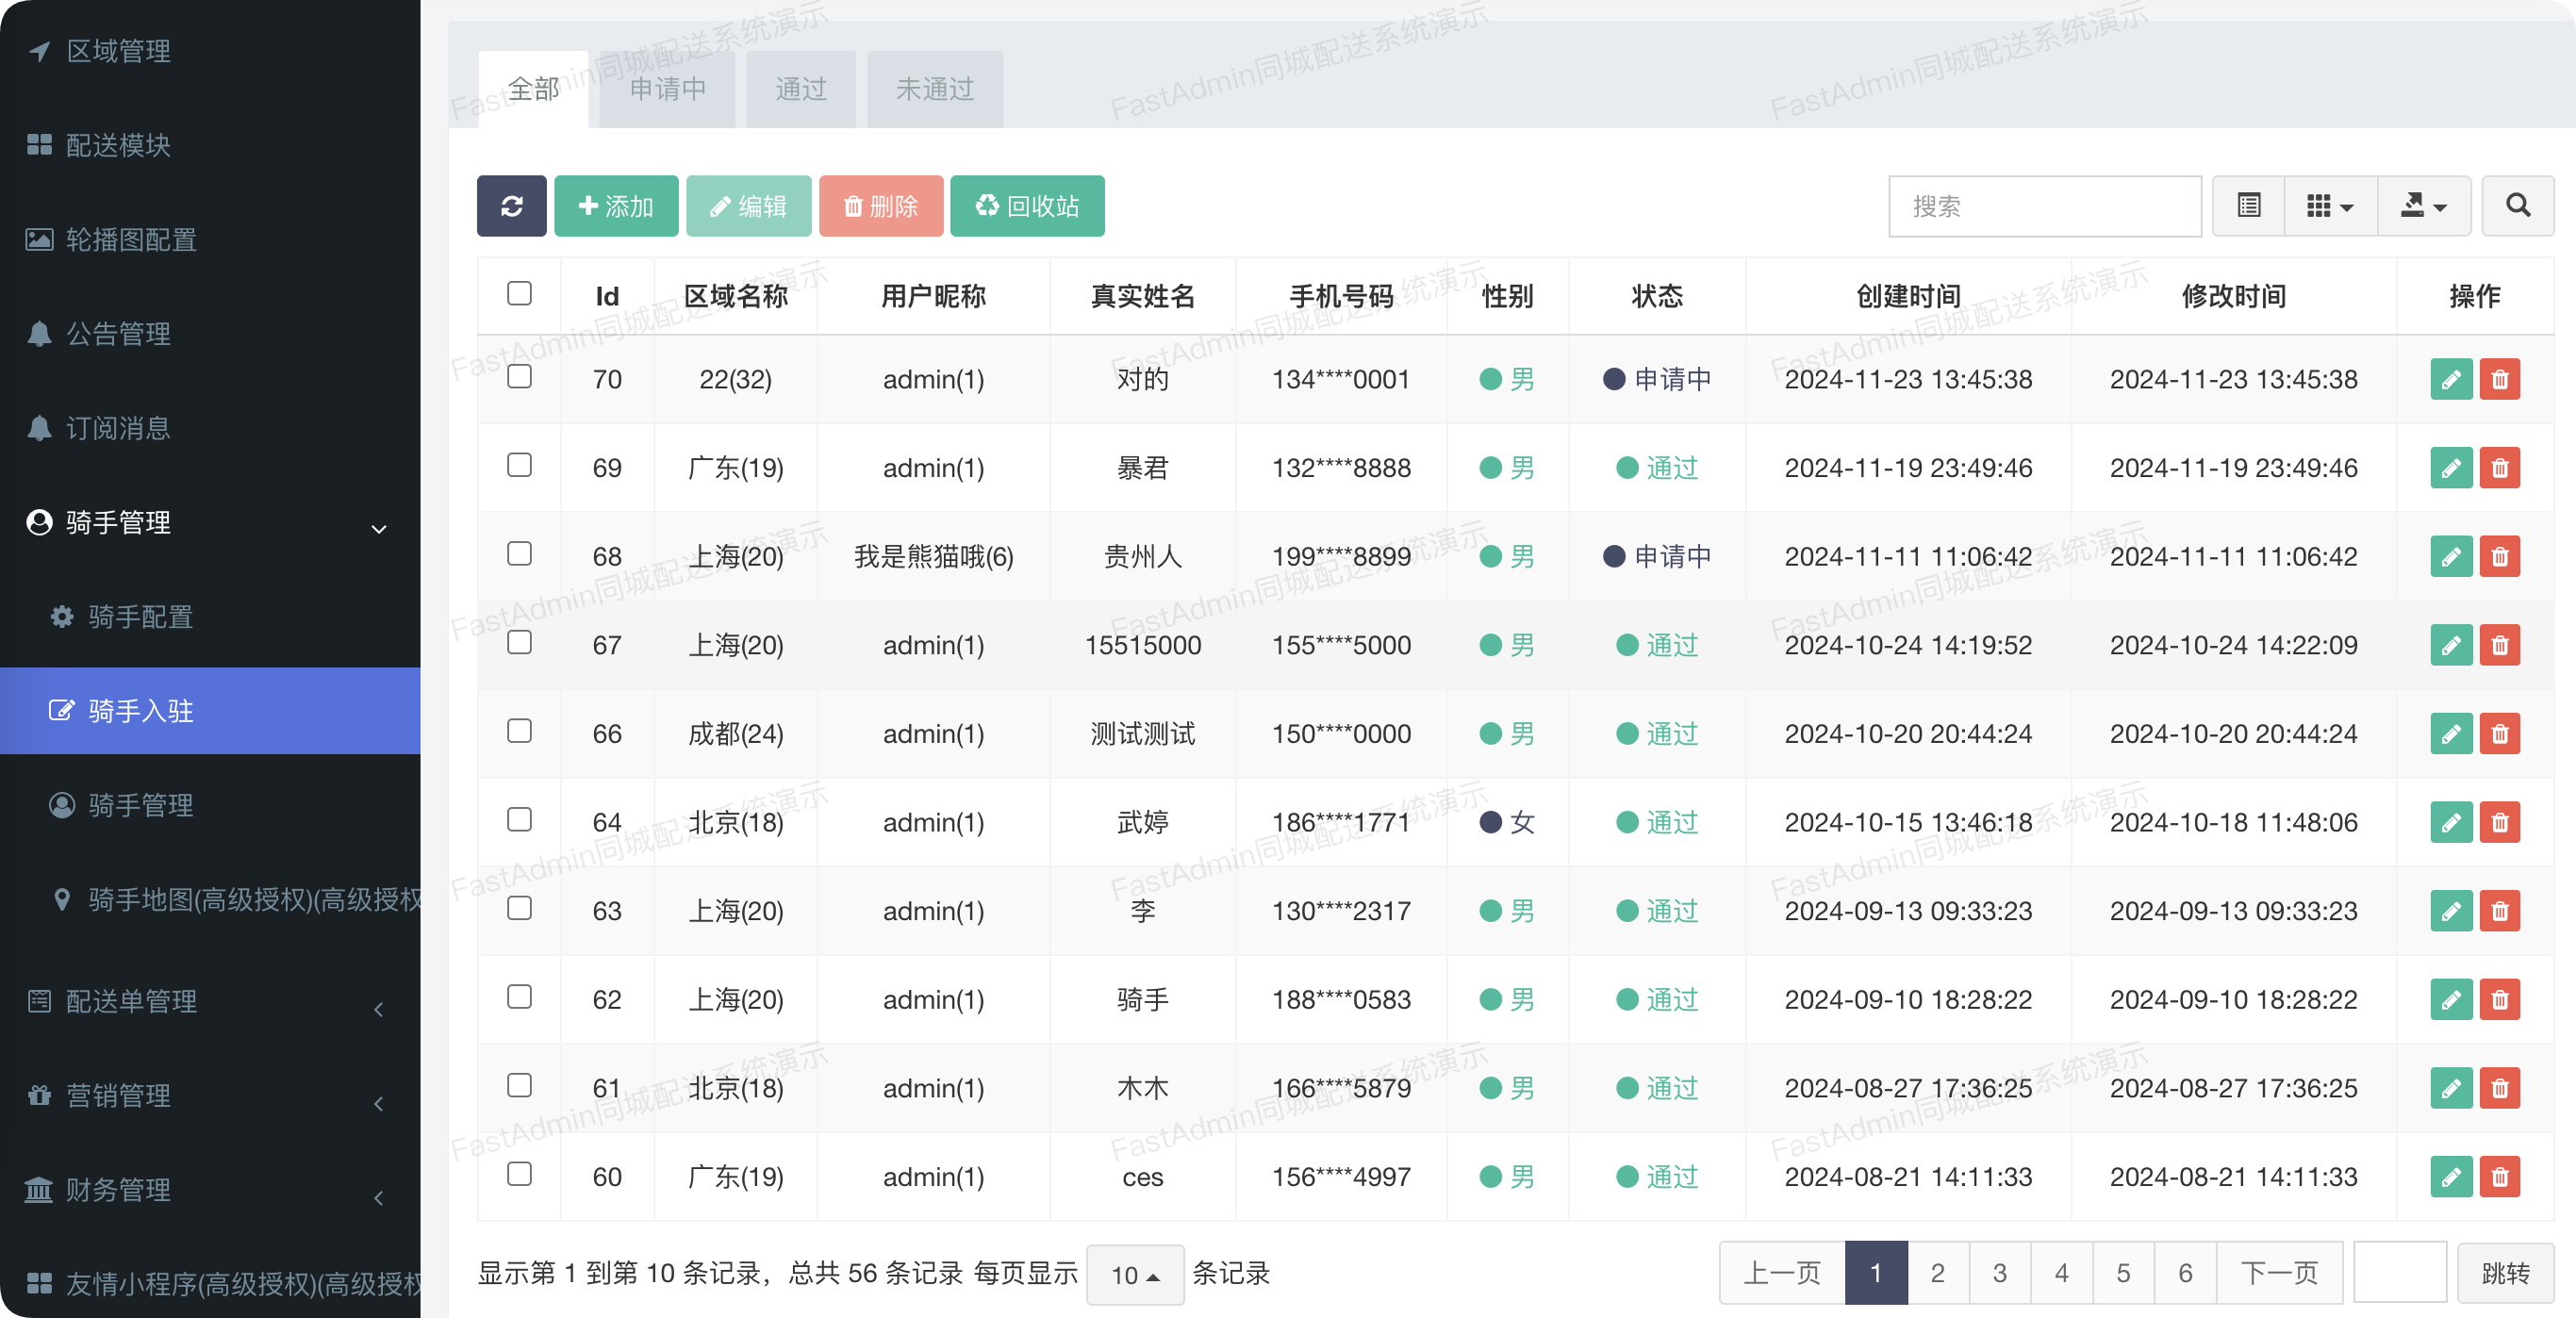Screen dimensions: 2576x1318
Task: Click the search magnifier icon button
Action: (x=2517, y=206)
